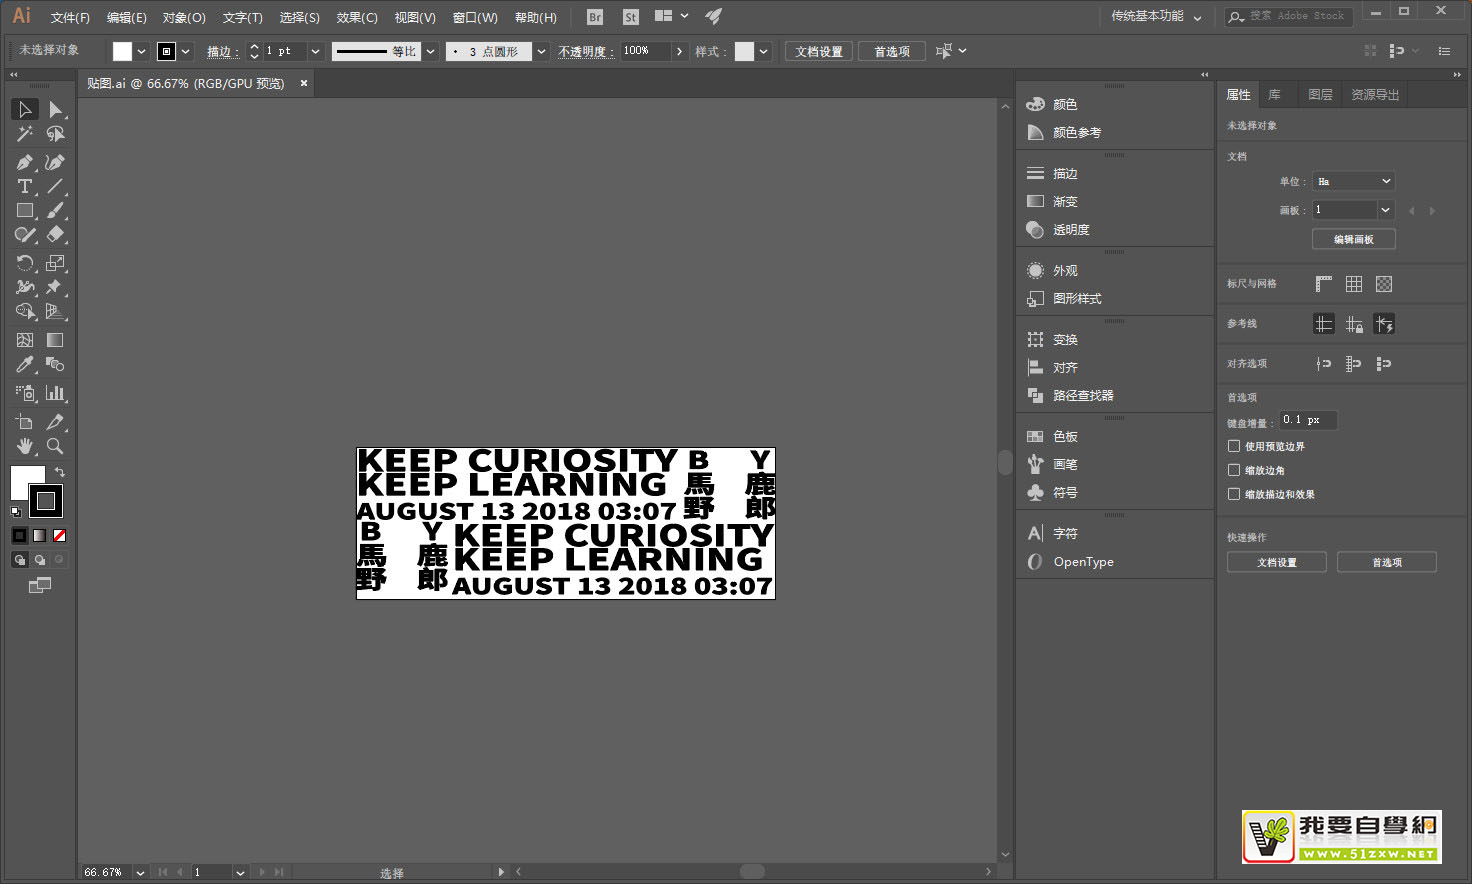The width and height of the screenshot is (1472, 884).
Task: Select the Artboard tool
Action: coord(25,422)
